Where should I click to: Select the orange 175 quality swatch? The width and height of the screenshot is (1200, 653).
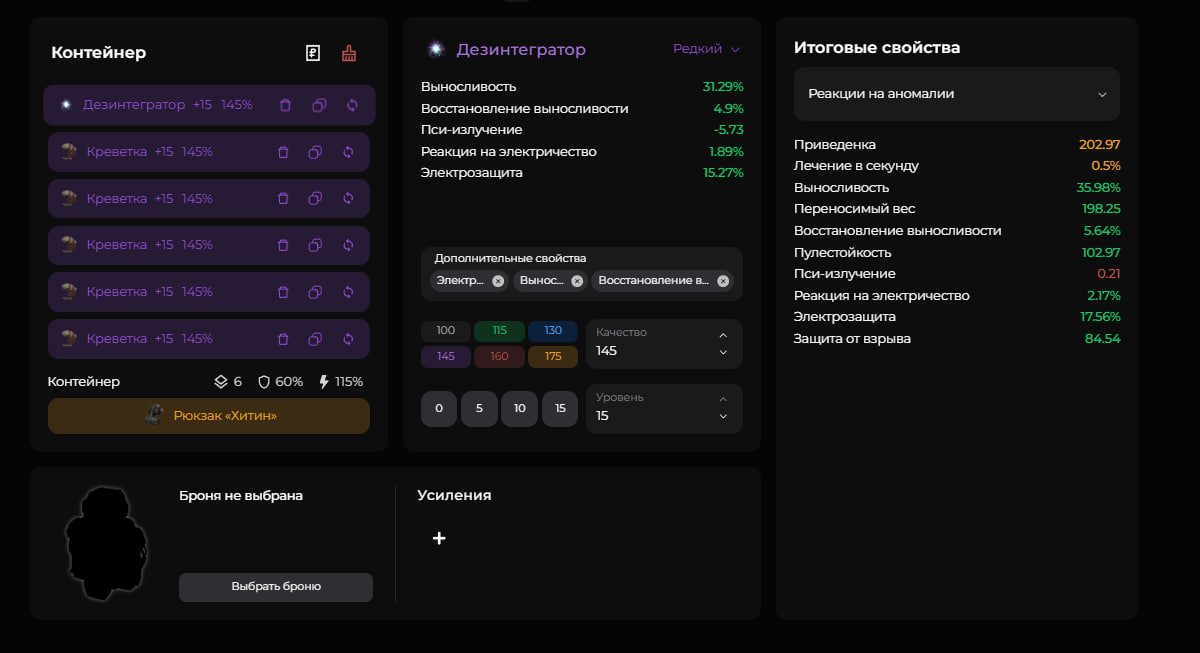pyautogui.click(x=553, y=357)
